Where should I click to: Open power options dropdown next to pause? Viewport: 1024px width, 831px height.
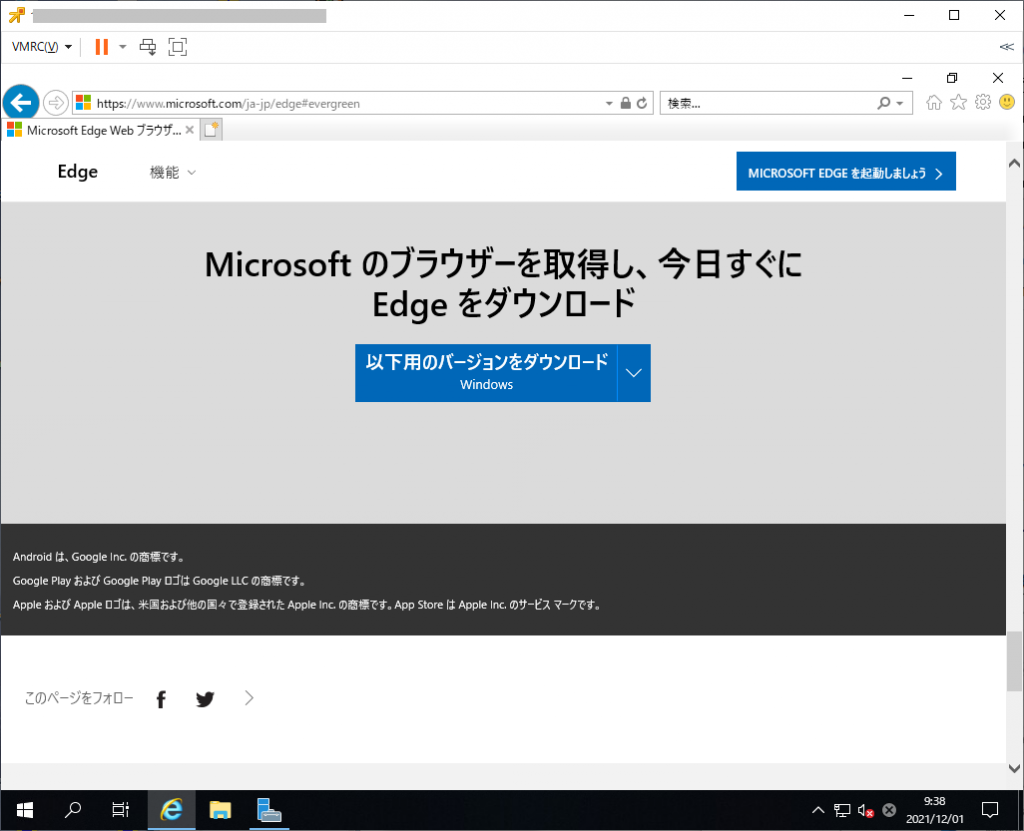point(123,47)
